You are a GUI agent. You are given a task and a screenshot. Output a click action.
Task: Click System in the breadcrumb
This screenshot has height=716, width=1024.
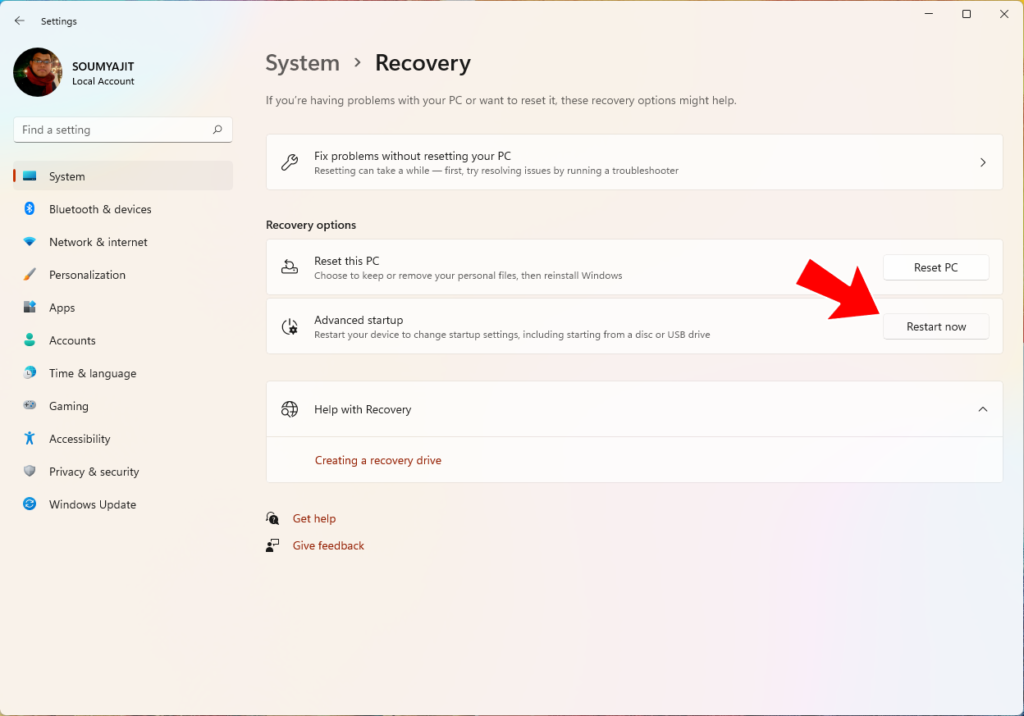pos(302,63)
